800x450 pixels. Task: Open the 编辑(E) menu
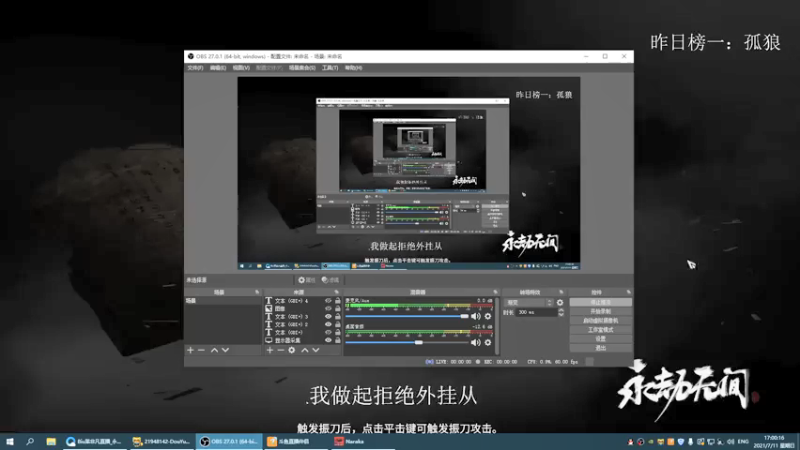(x=218, y=68)
